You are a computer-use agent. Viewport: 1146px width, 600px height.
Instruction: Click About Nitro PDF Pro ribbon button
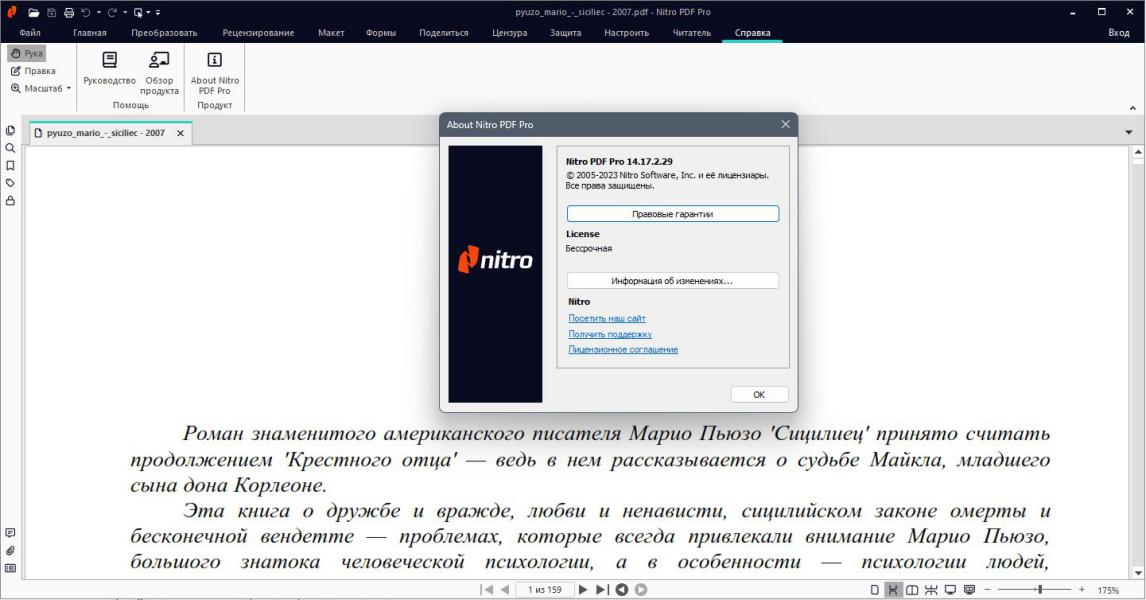click(x=215, y=73)
